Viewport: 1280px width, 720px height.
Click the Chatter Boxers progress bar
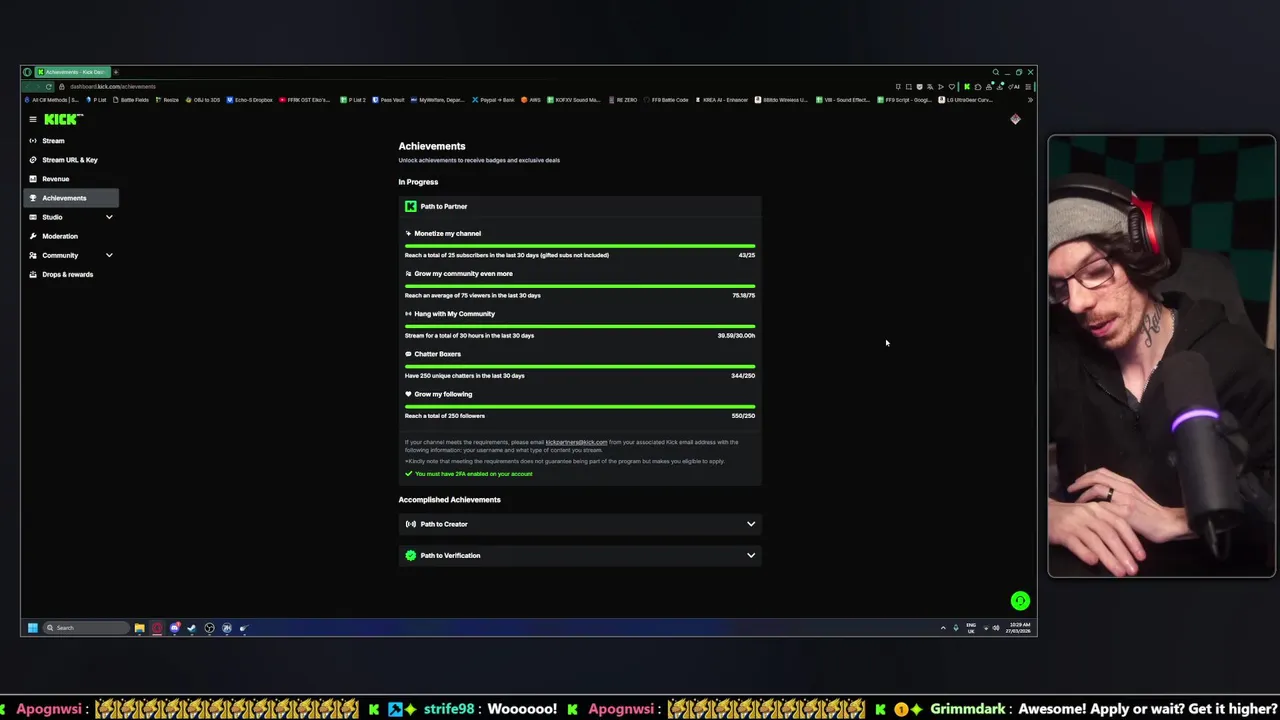[x=580, y=366]
